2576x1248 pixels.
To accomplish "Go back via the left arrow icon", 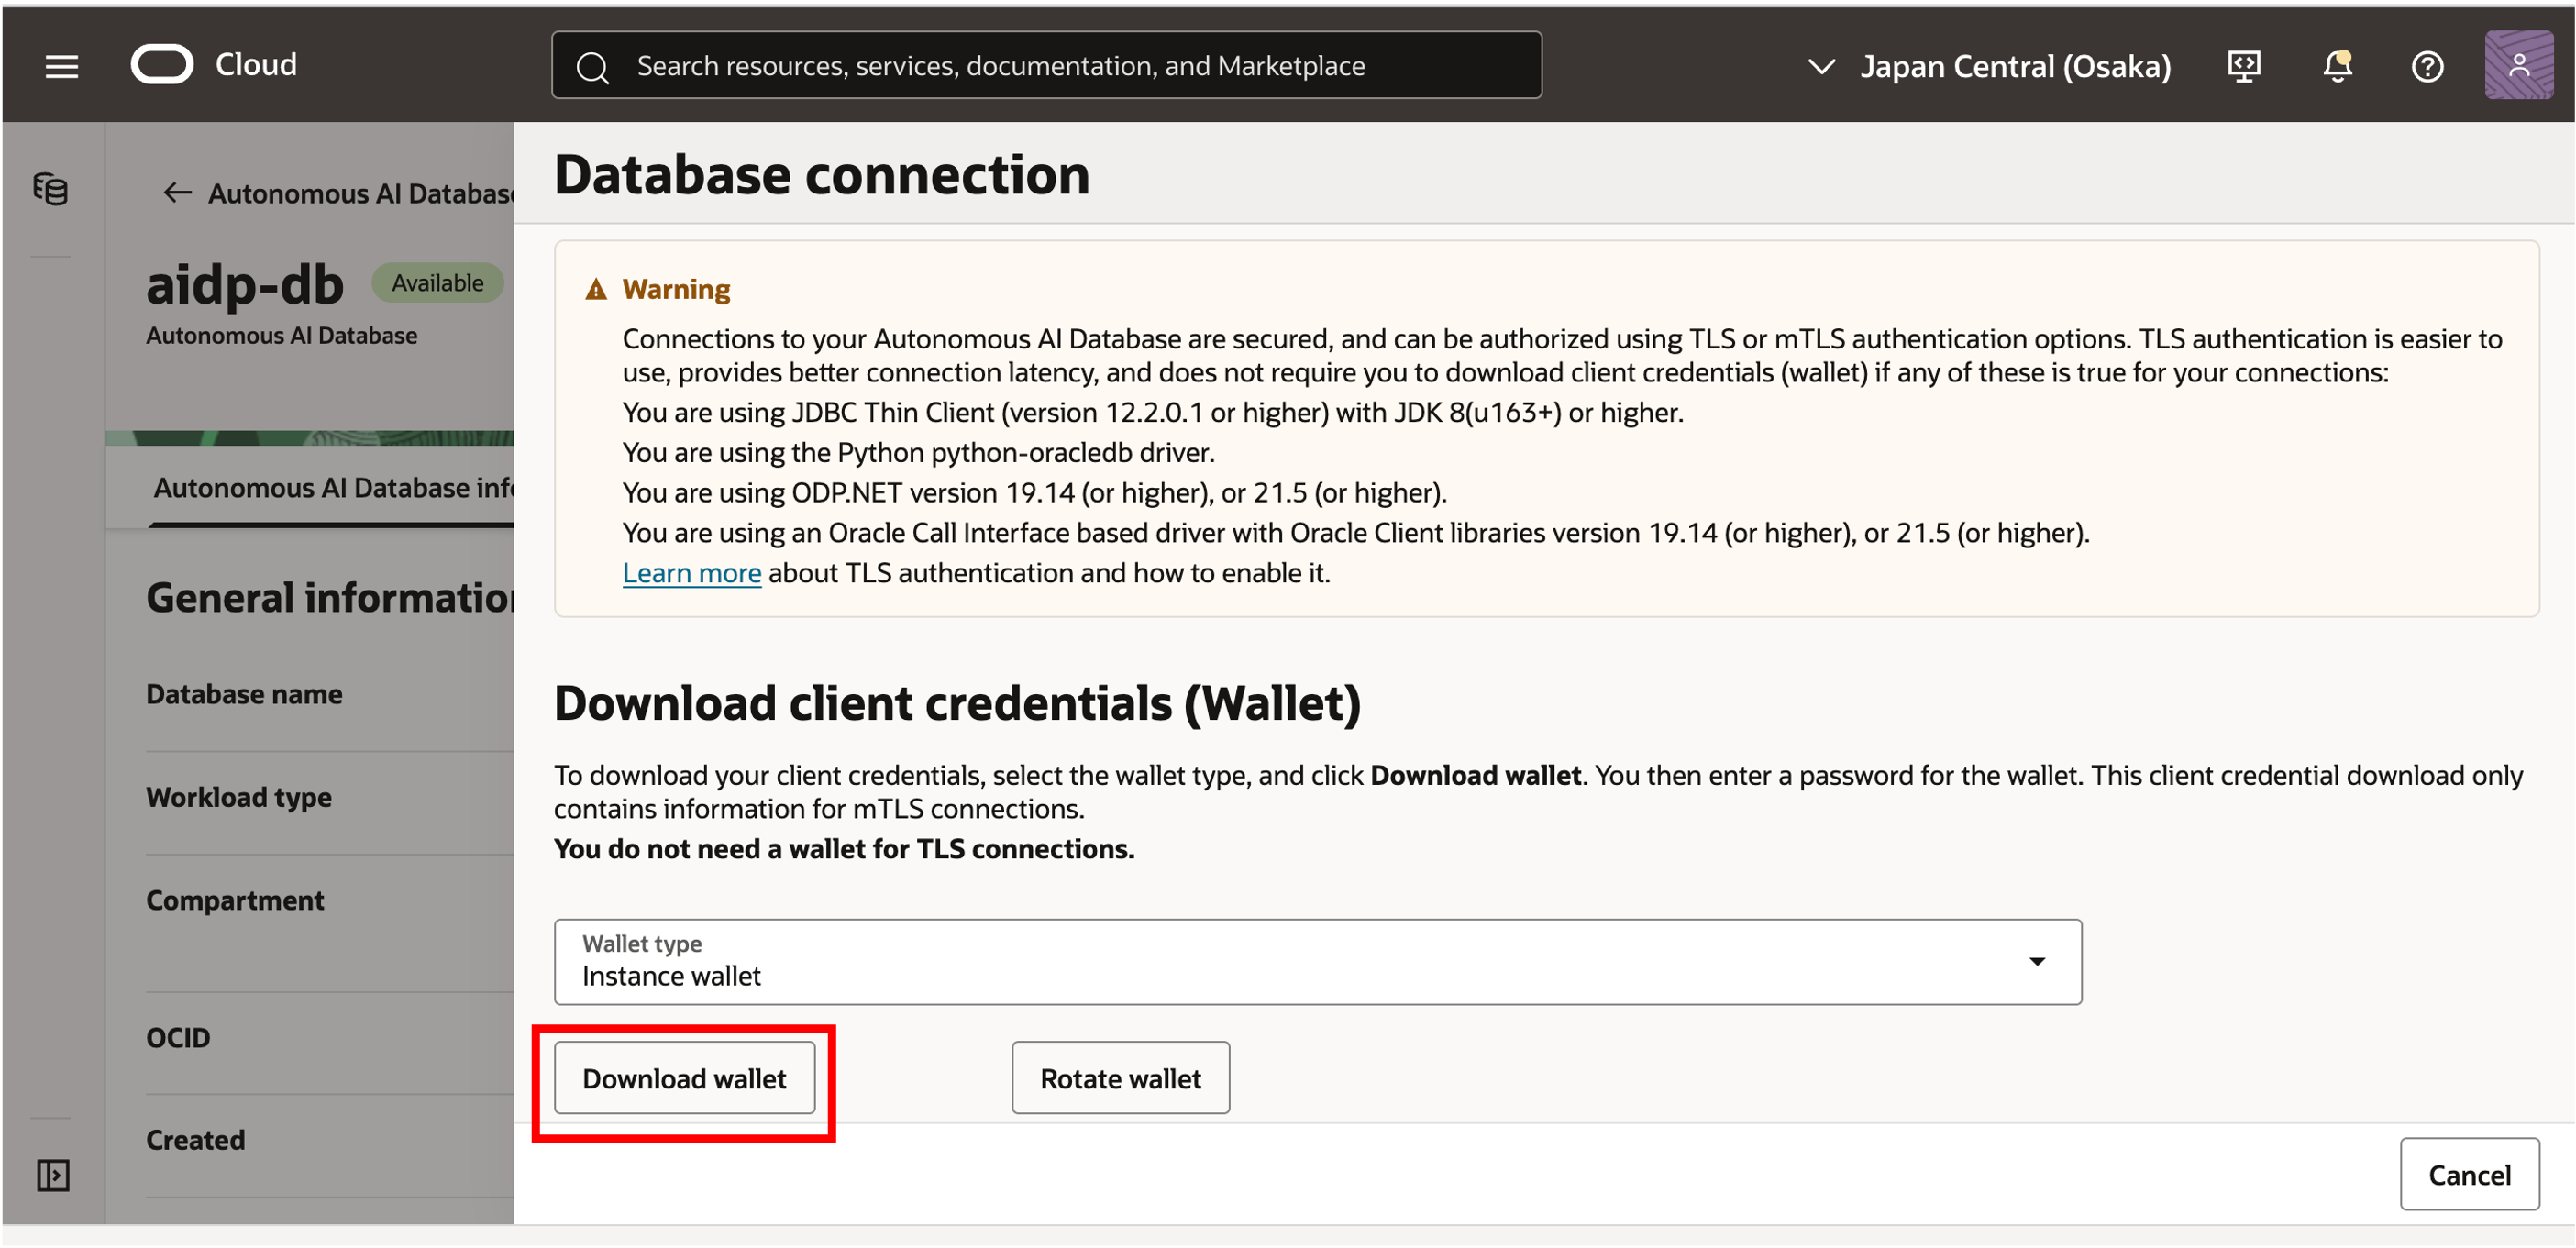I will (177, 193).
